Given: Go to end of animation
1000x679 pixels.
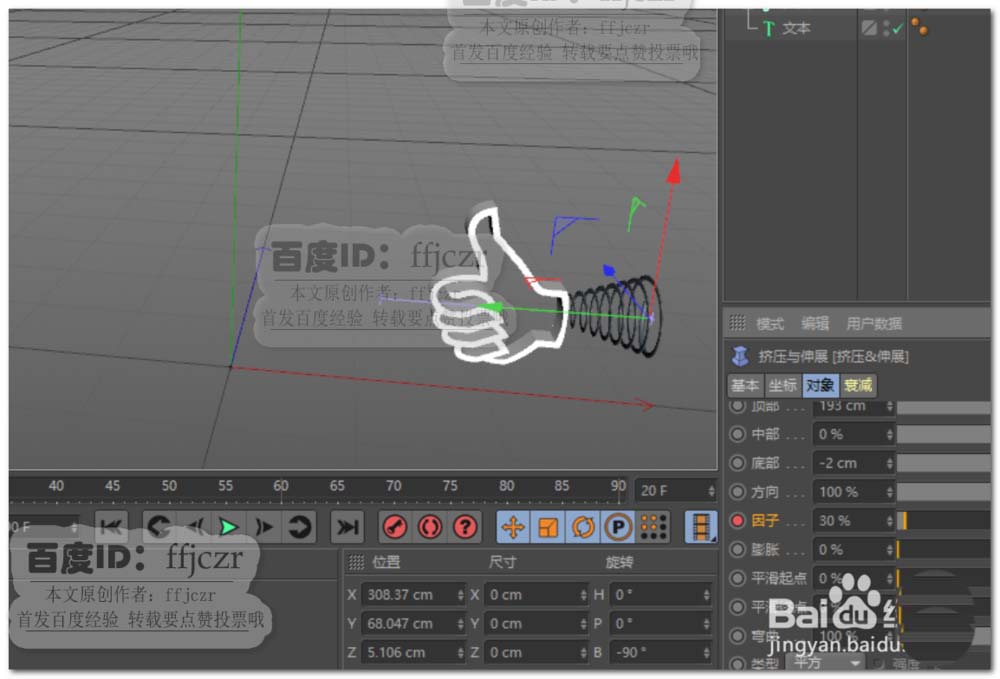Looking at the screenshot, I should pyautogui.click(x=347, y=527).
